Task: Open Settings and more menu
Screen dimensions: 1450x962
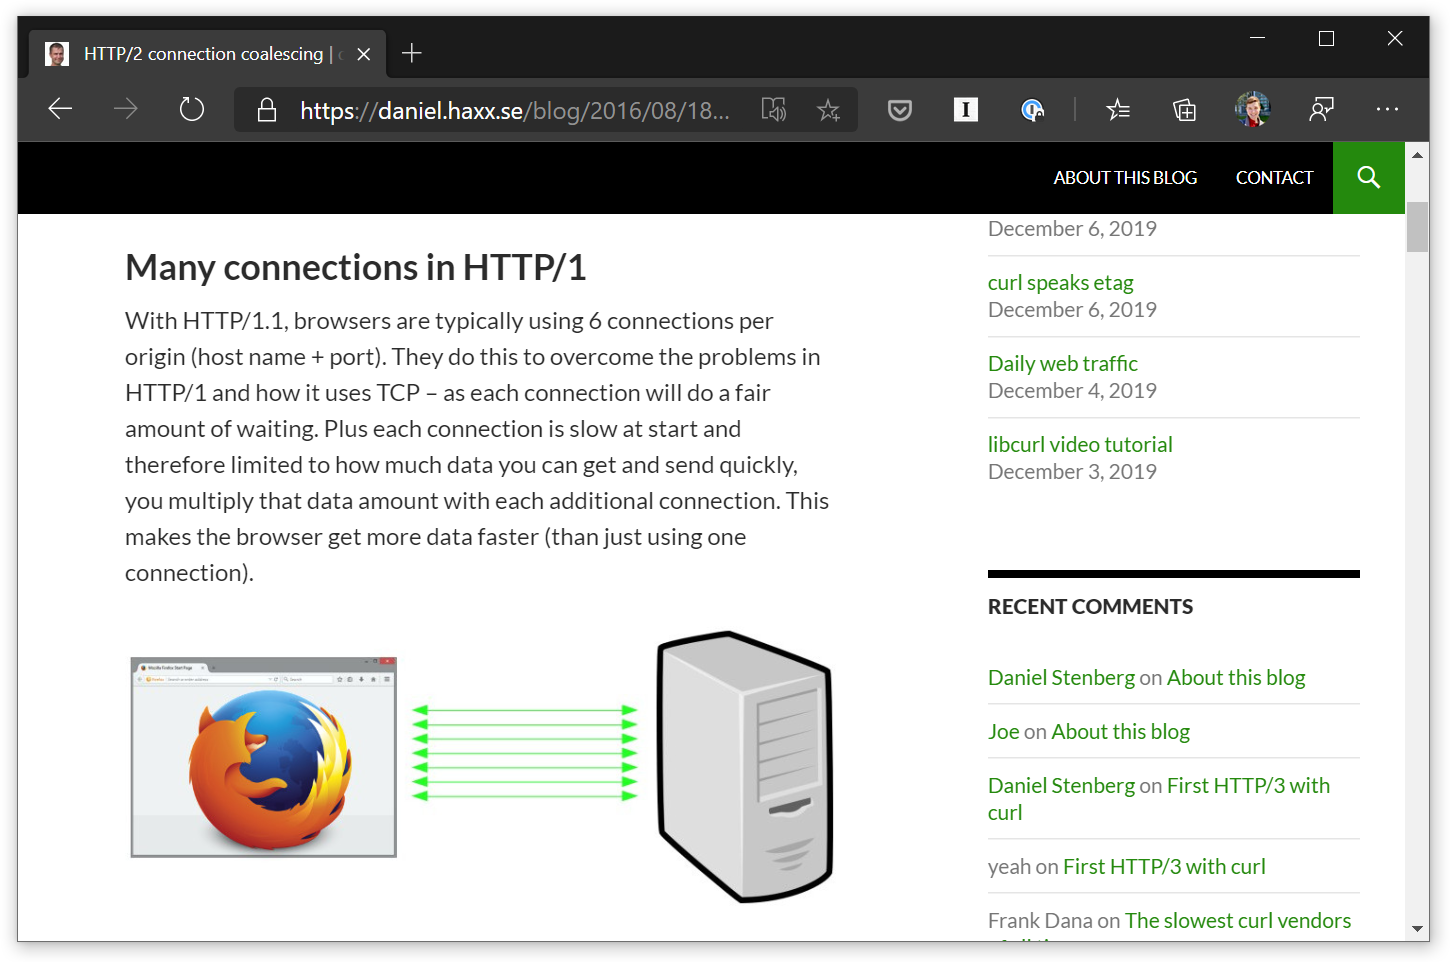Action: click(x=1387, y=109)
